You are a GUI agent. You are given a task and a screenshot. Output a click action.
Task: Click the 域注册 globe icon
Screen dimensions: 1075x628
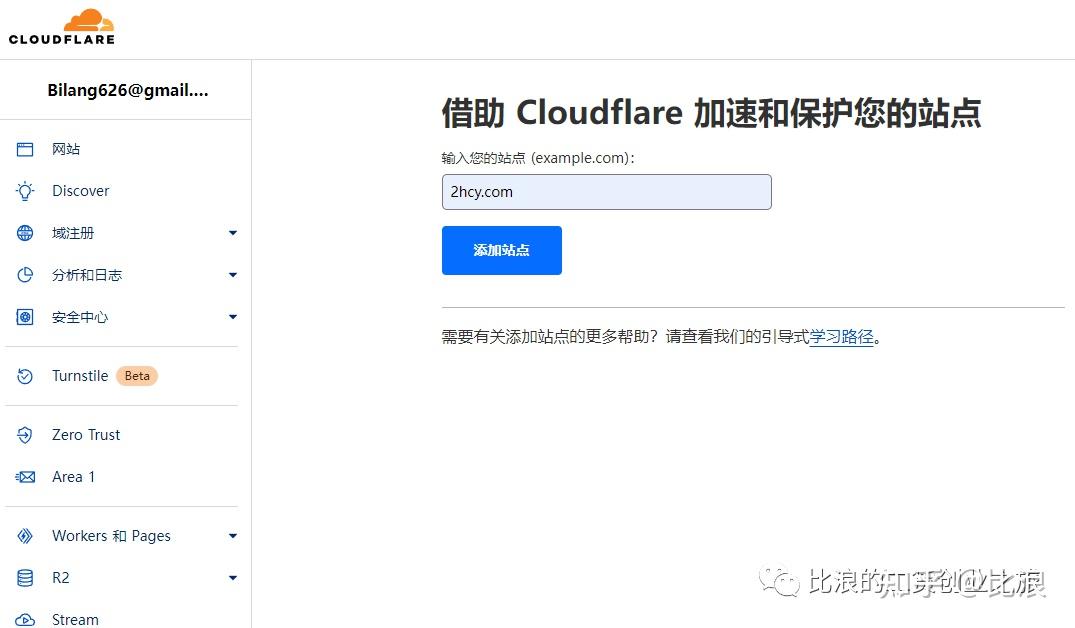[24, 232]
